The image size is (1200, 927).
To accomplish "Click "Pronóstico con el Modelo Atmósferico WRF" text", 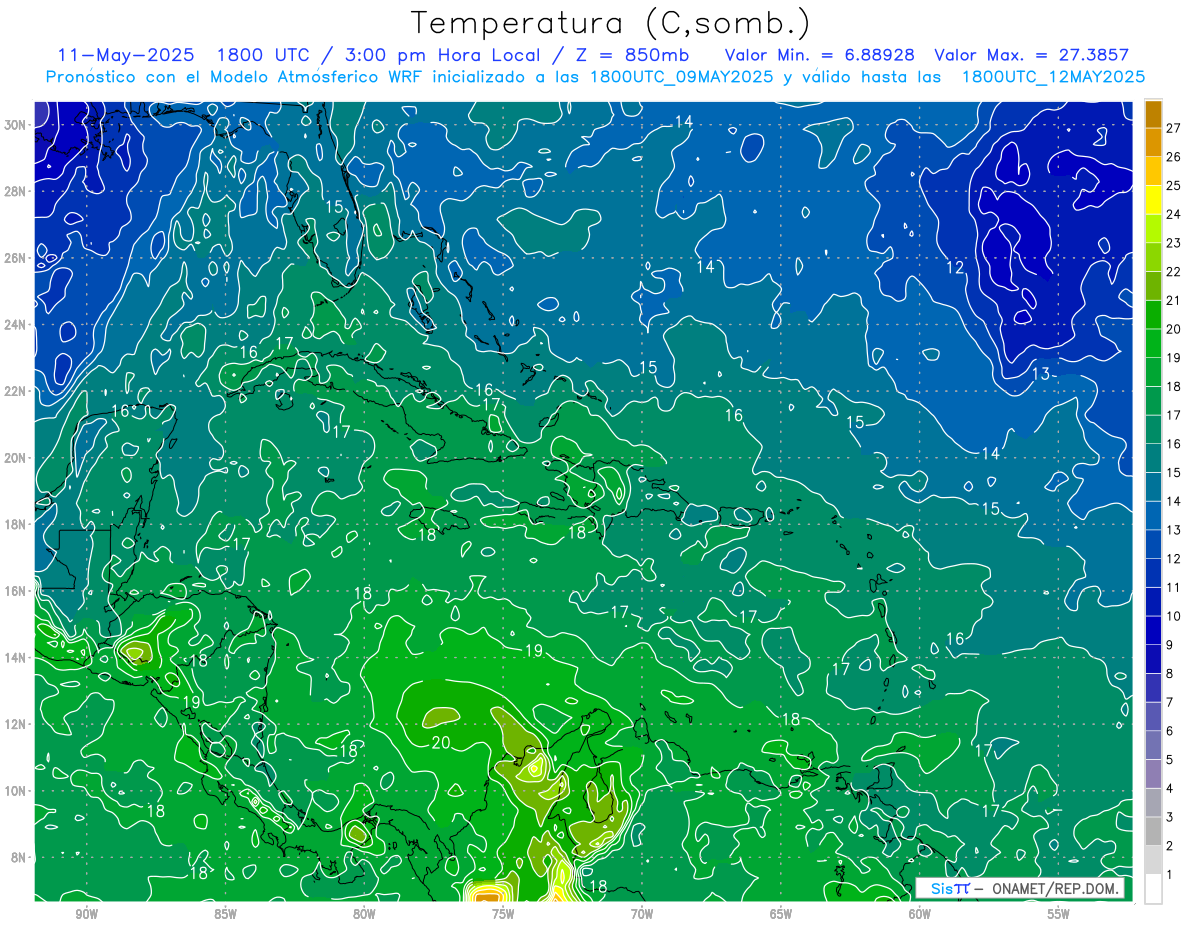I will coord(236,77).
